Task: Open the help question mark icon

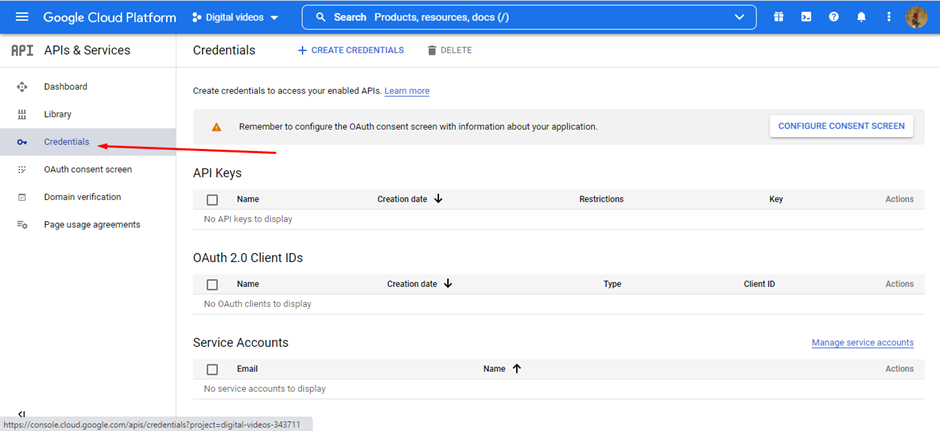Action: 833,17
